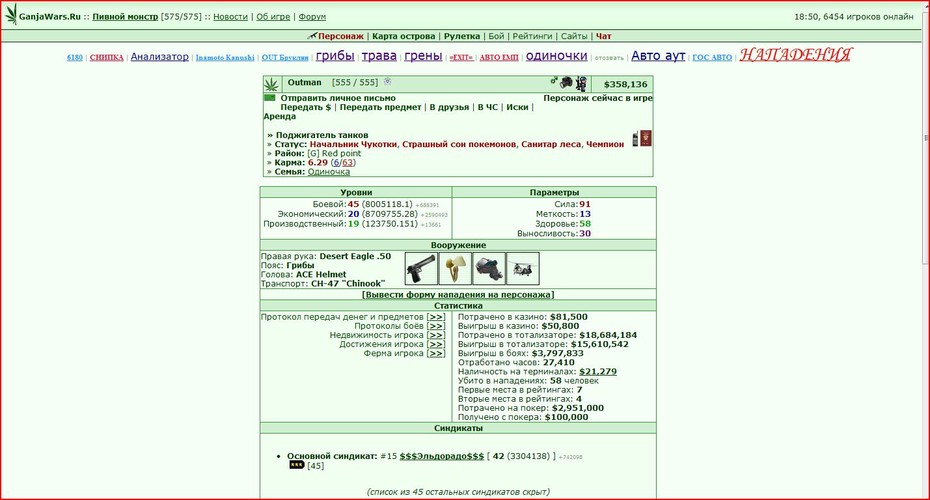Click the АВТО EMП shortcut link
This screenshot has width=930, height=500.
coord(499,58)
